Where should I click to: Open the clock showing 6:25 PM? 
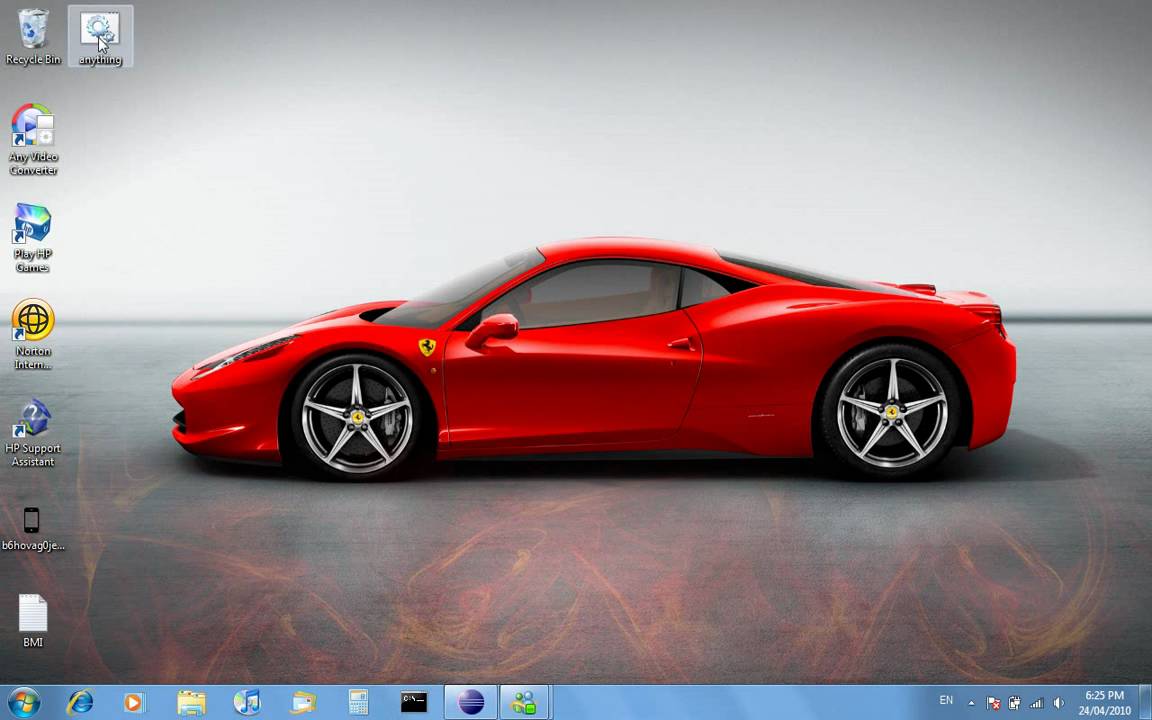1105,702
